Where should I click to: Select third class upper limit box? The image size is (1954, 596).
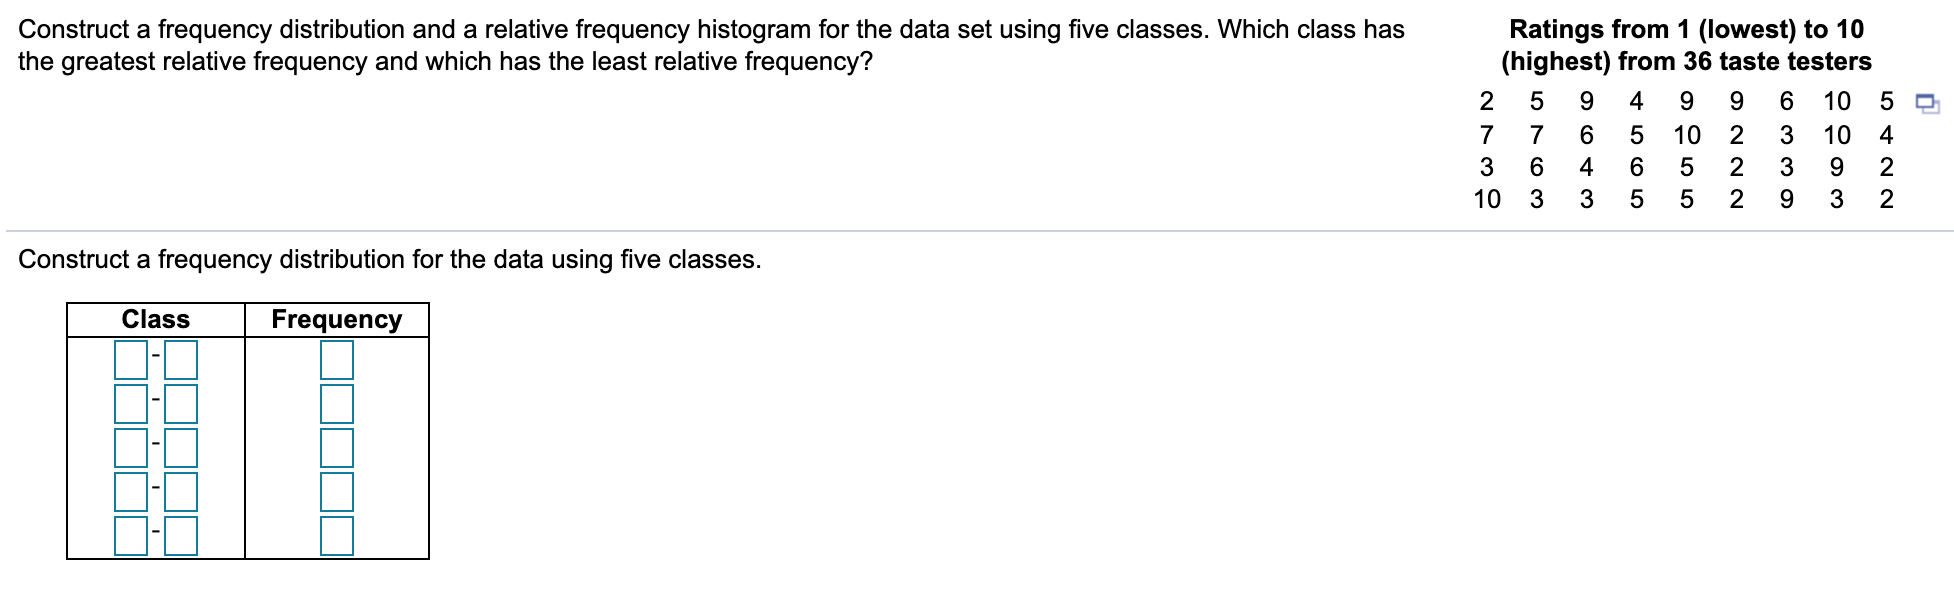click(x=181, y=448)
